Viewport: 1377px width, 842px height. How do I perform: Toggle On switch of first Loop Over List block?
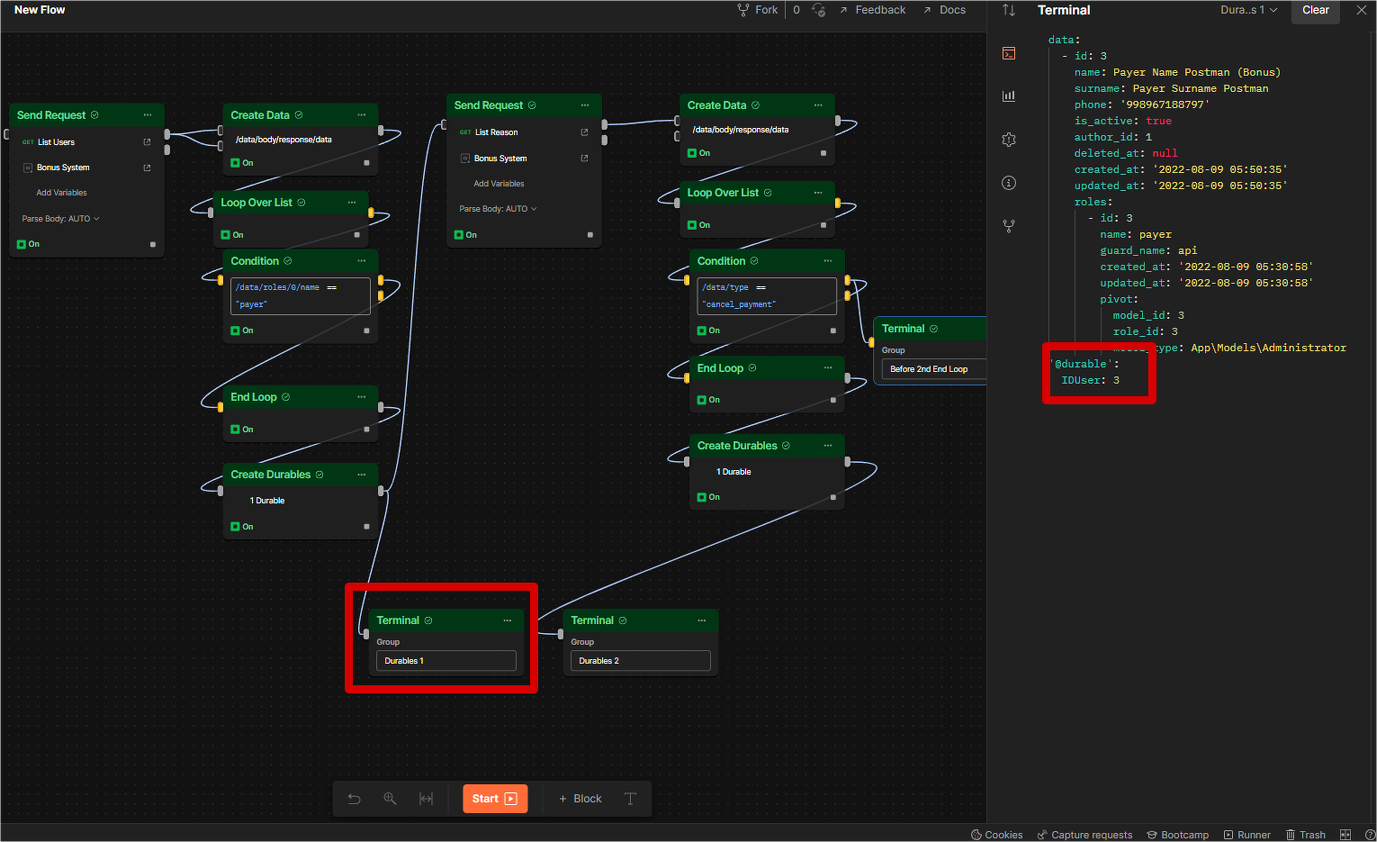pyautogui.click(x=231, y=235)
